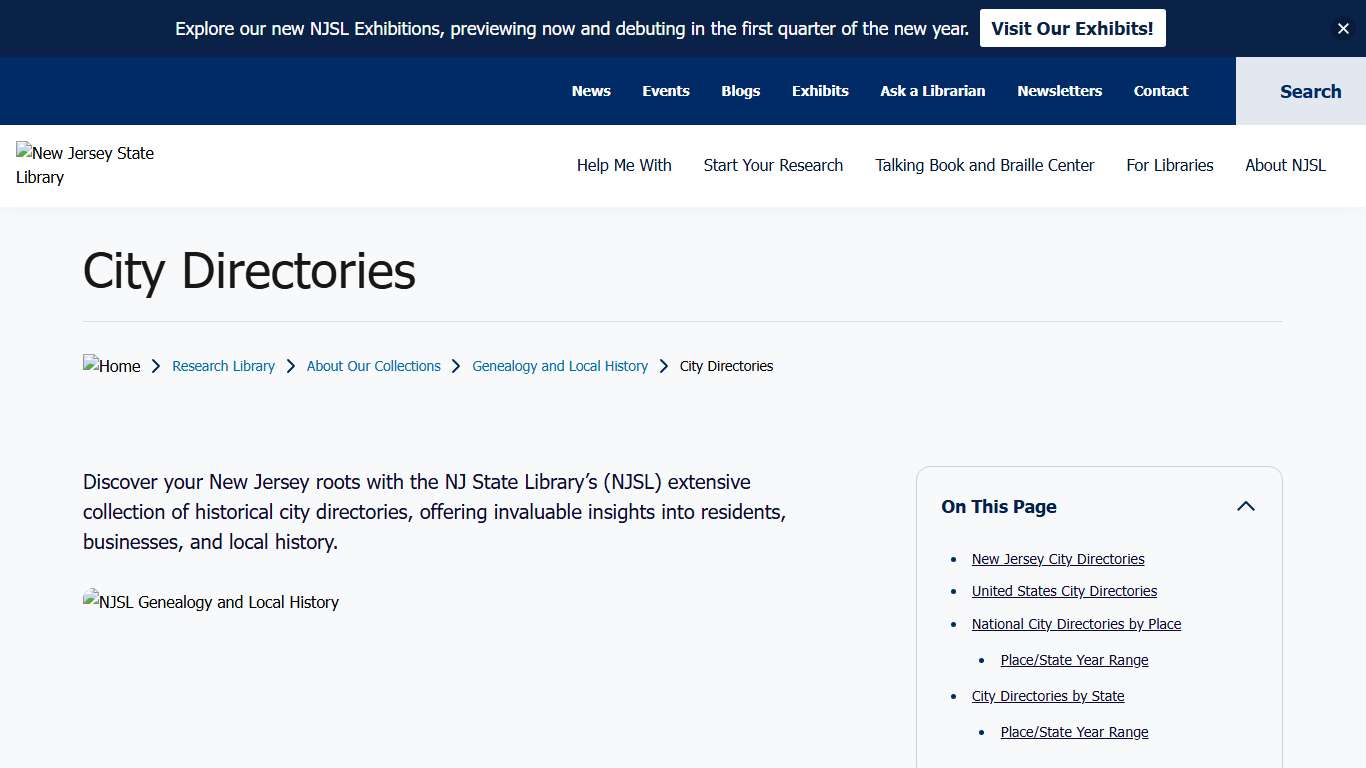
Task: Collapse the On This Page panel
Action: tap(1246, 506)
